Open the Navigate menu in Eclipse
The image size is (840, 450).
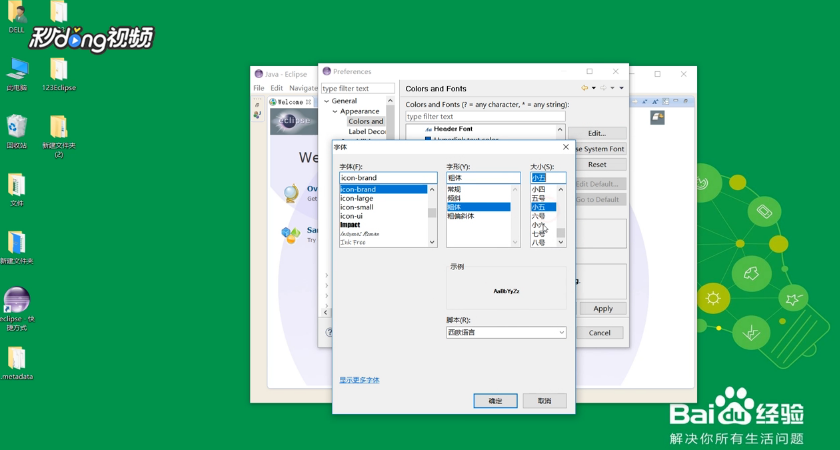click(x=303, y=88)
